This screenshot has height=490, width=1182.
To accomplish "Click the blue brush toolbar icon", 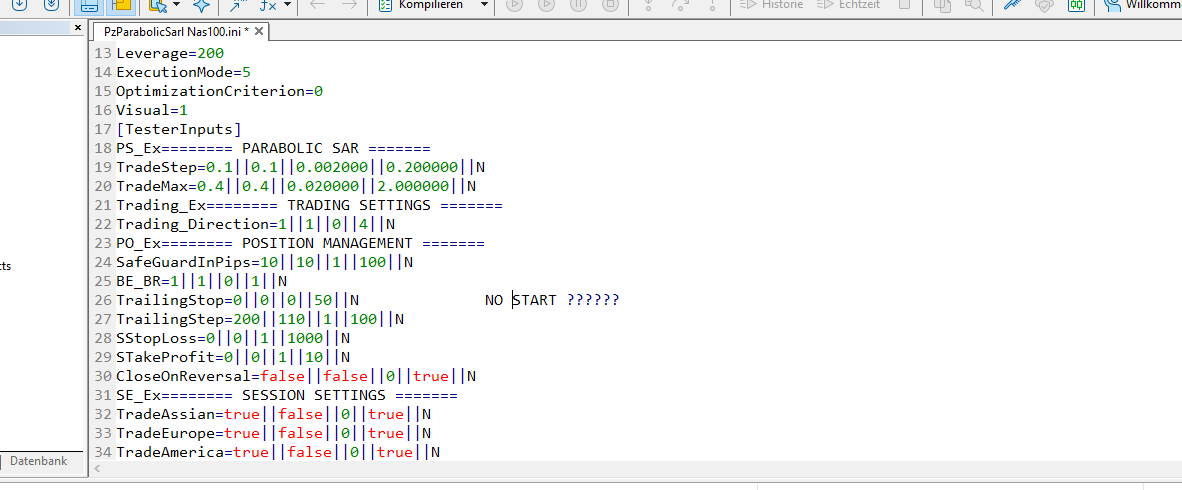I will [x=1013, y=5].
